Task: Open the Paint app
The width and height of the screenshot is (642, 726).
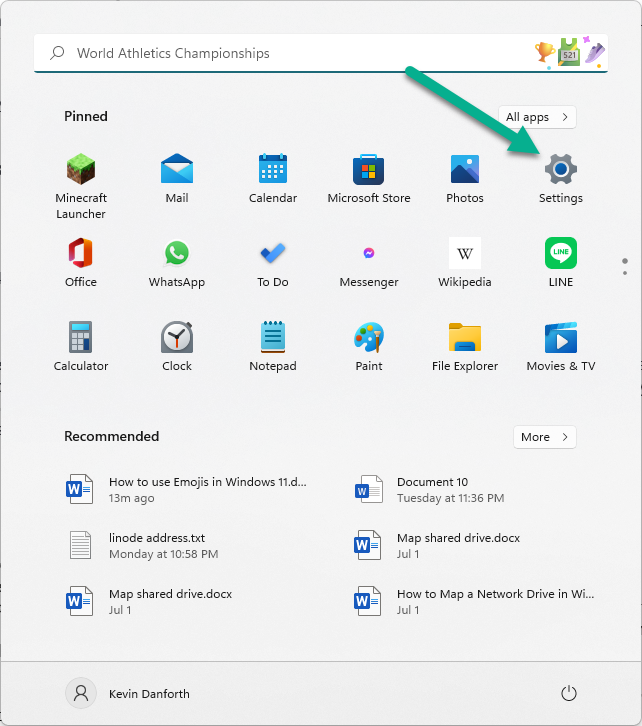Action: coord(369,346)
